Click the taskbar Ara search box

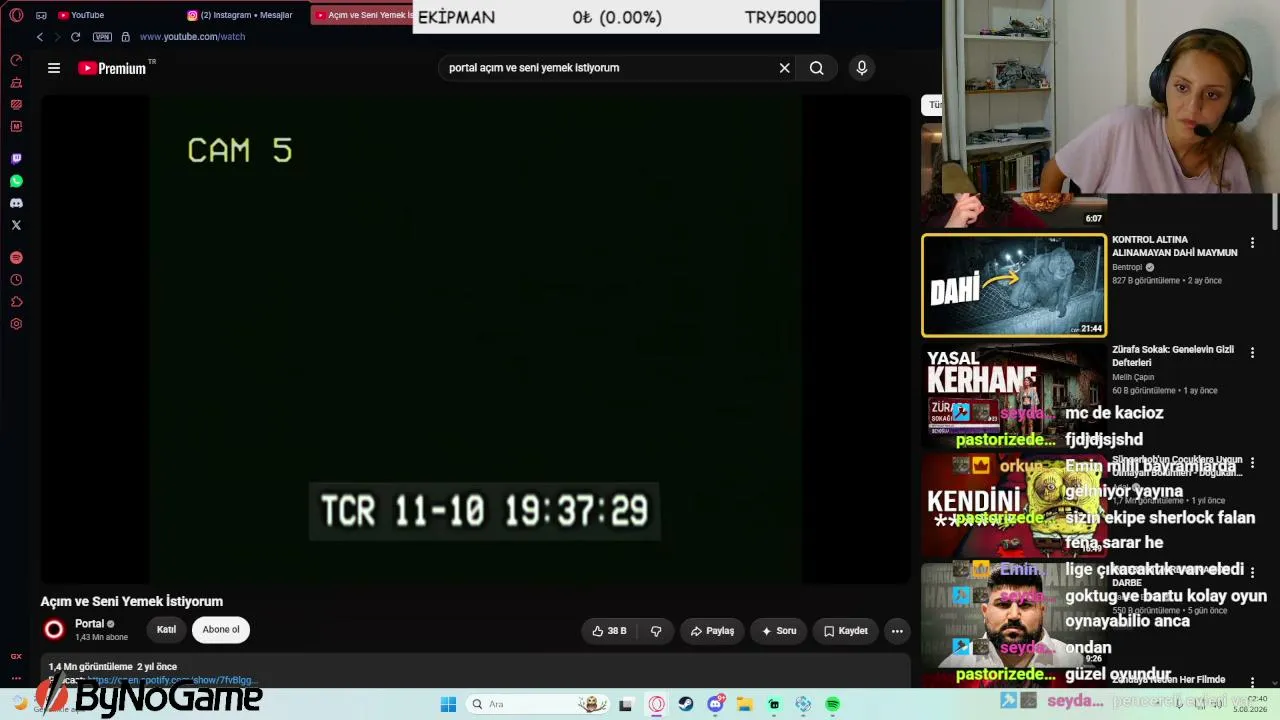(x=538, y=705)
